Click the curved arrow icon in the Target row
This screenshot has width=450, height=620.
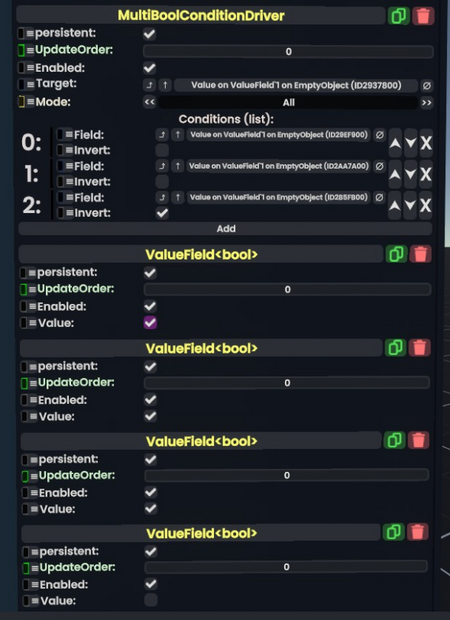[149, 85]
